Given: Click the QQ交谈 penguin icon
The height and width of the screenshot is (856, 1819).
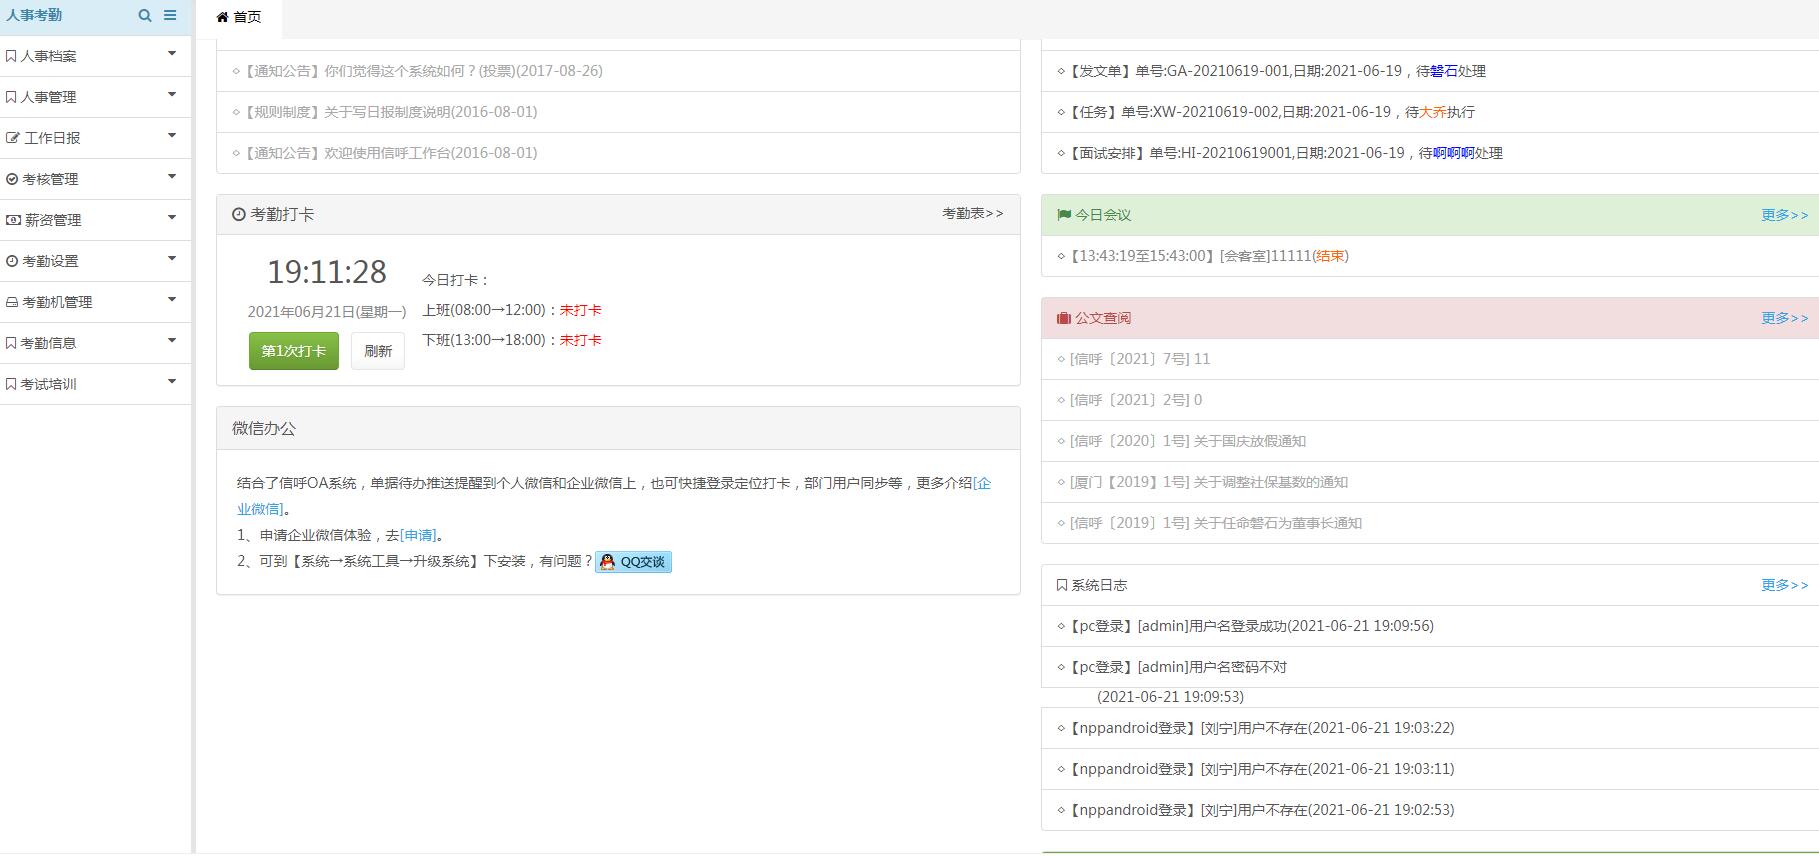Looking at the screenshot, I should pyautogui.click(x=607, y=562).
